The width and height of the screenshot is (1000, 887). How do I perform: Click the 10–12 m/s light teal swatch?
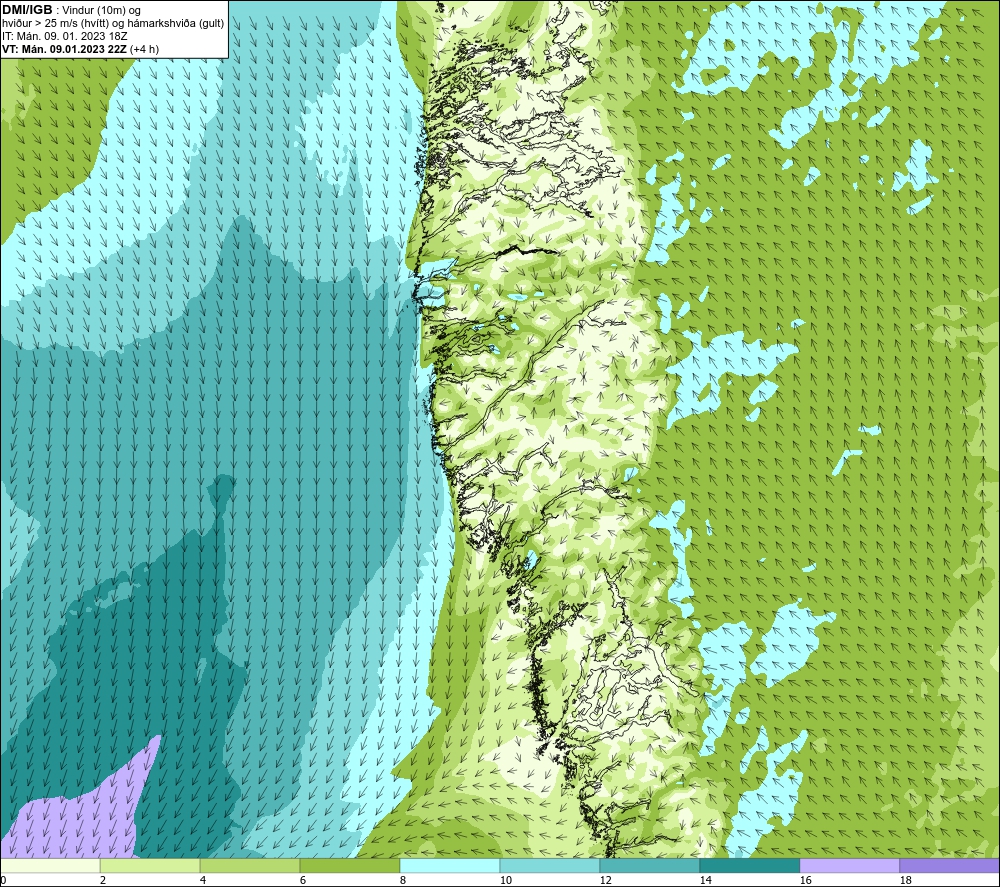pos(550,865)
